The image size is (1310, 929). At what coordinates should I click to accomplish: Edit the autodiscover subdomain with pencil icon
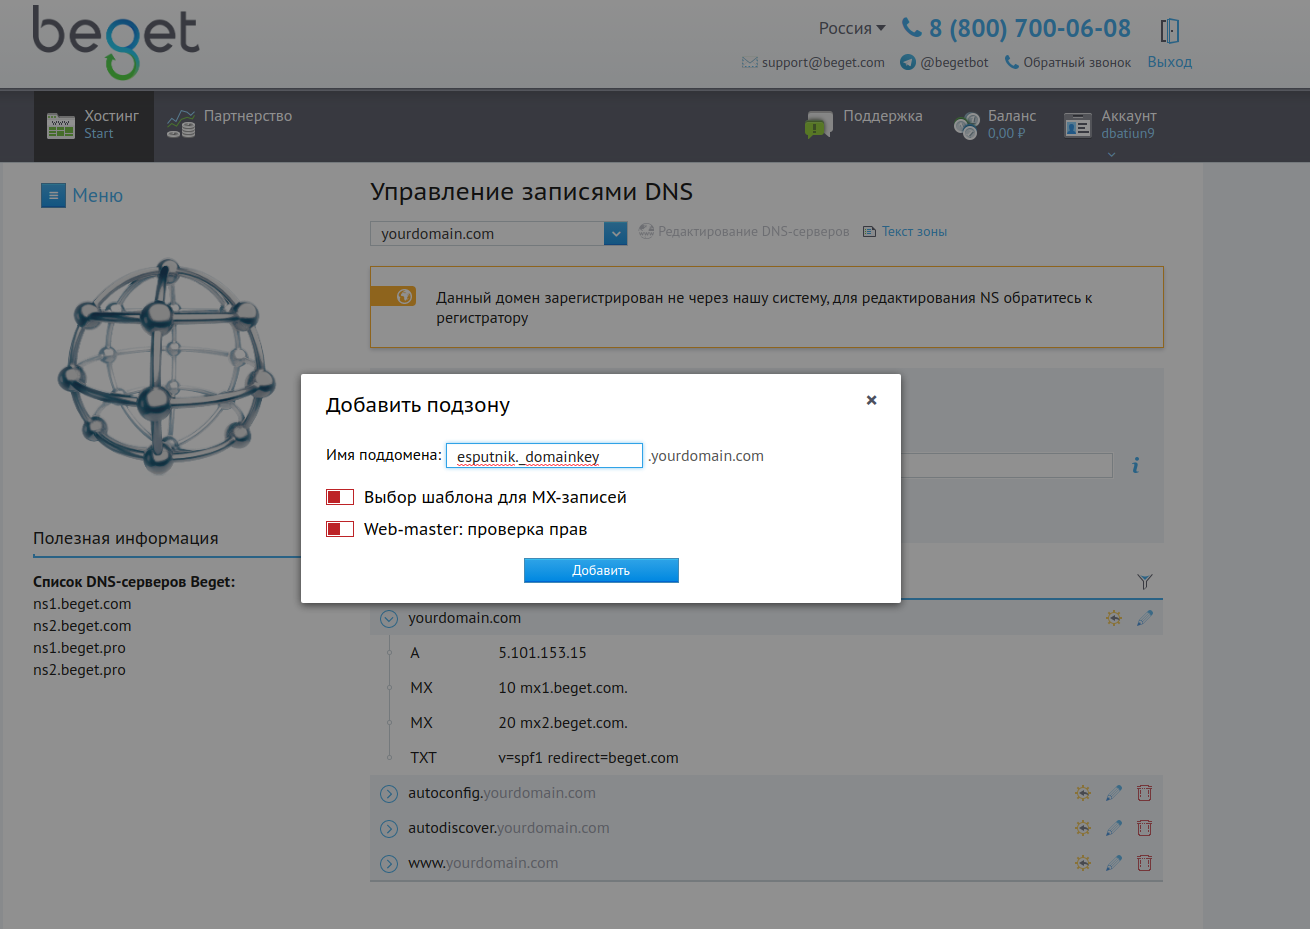click(x=1113, y=828)
